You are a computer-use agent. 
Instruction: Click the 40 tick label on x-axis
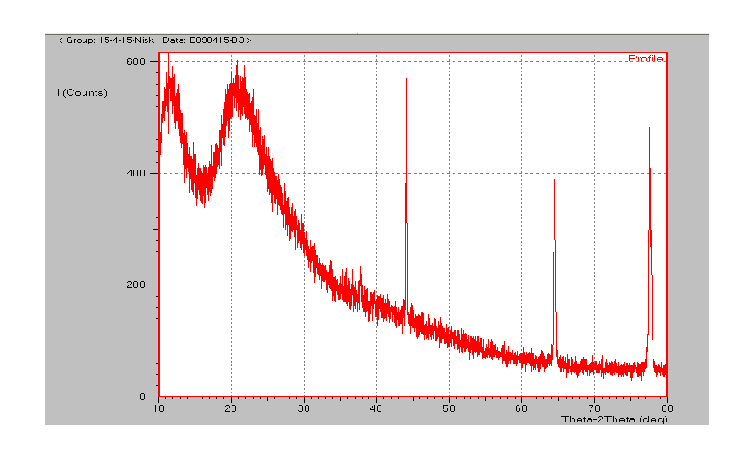(376, 409)
